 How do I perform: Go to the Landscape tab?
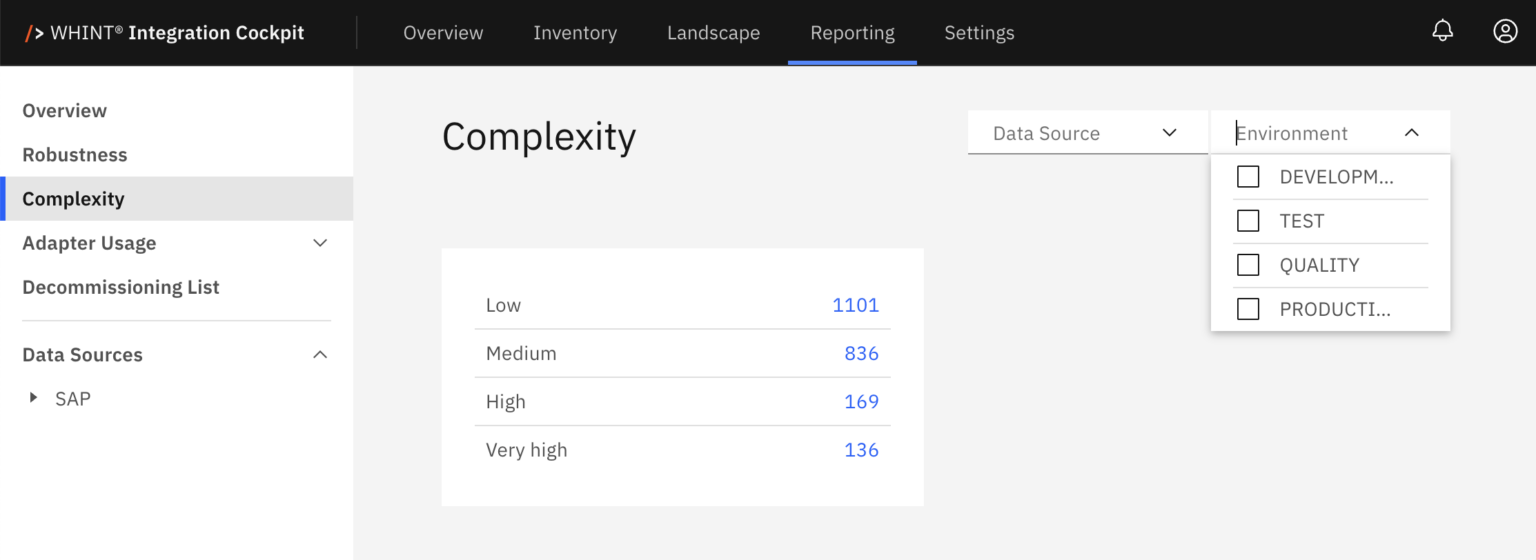713,33
